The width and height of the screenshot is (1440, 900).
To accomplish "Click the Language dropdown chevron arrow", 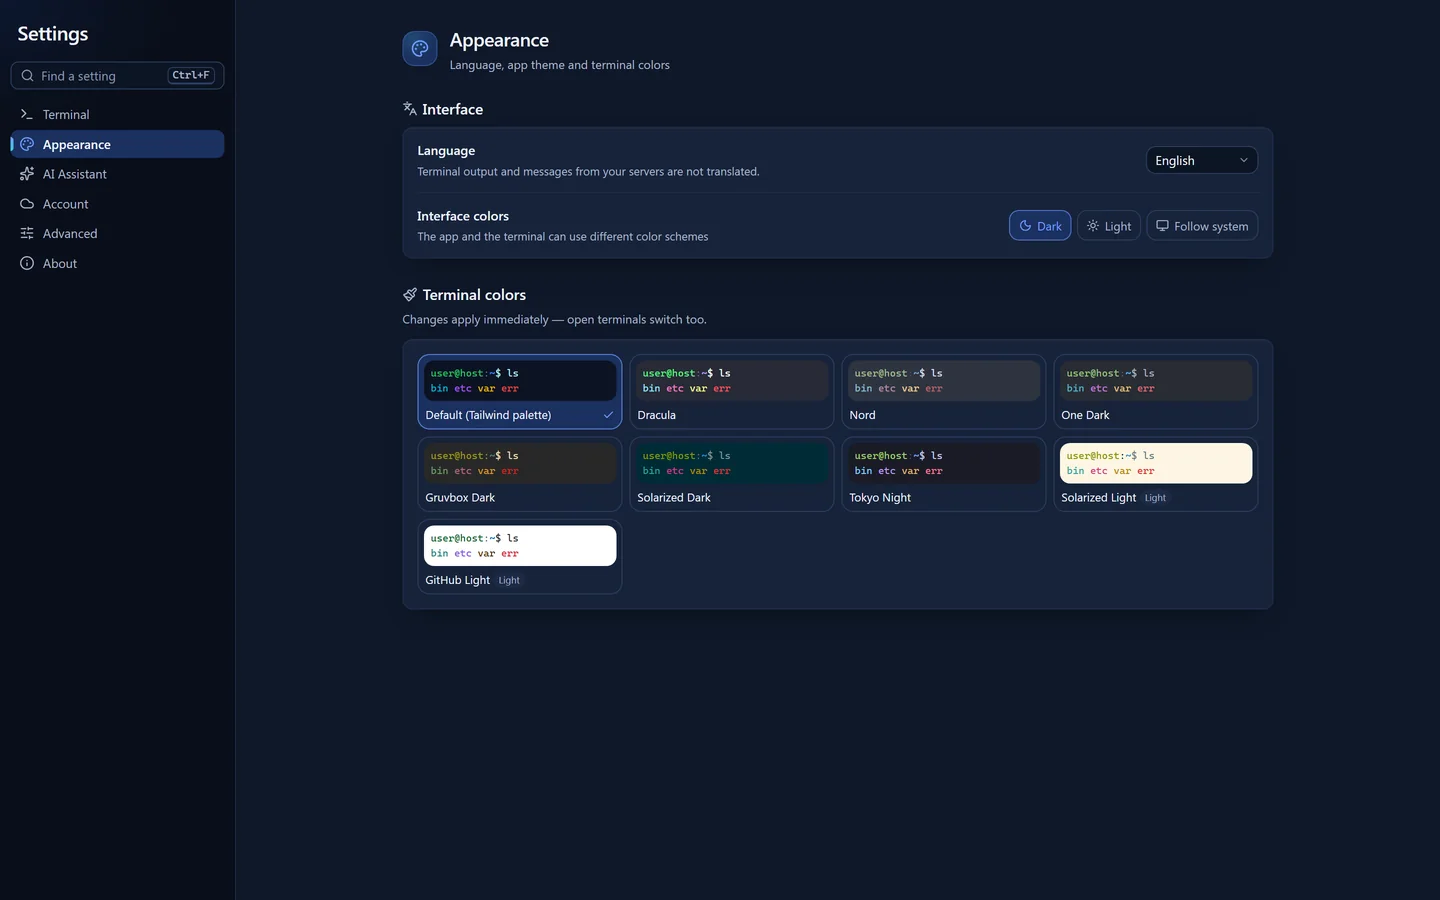I will point(1244,161).
